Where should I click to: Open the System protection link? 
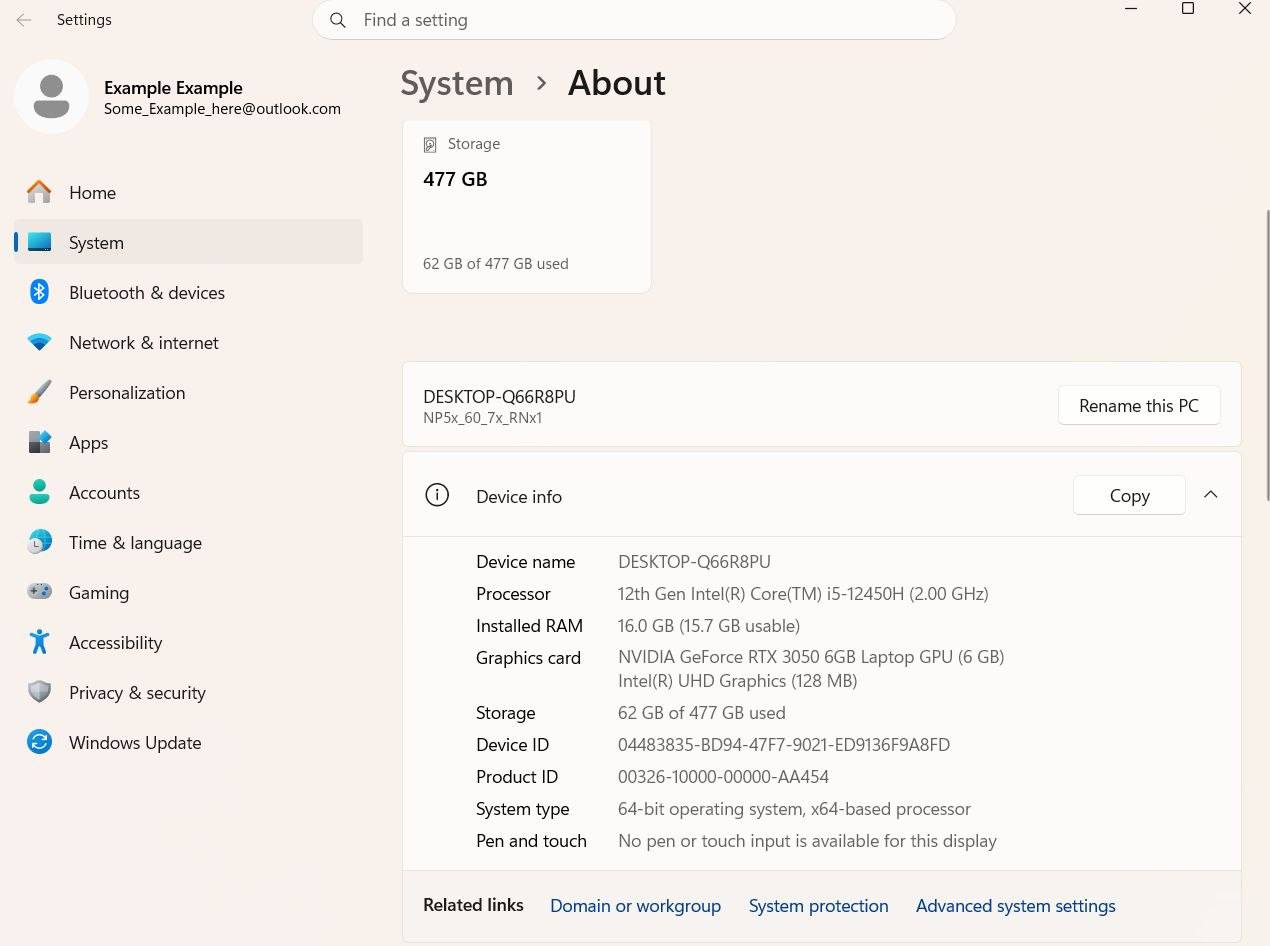coord(818,906)
